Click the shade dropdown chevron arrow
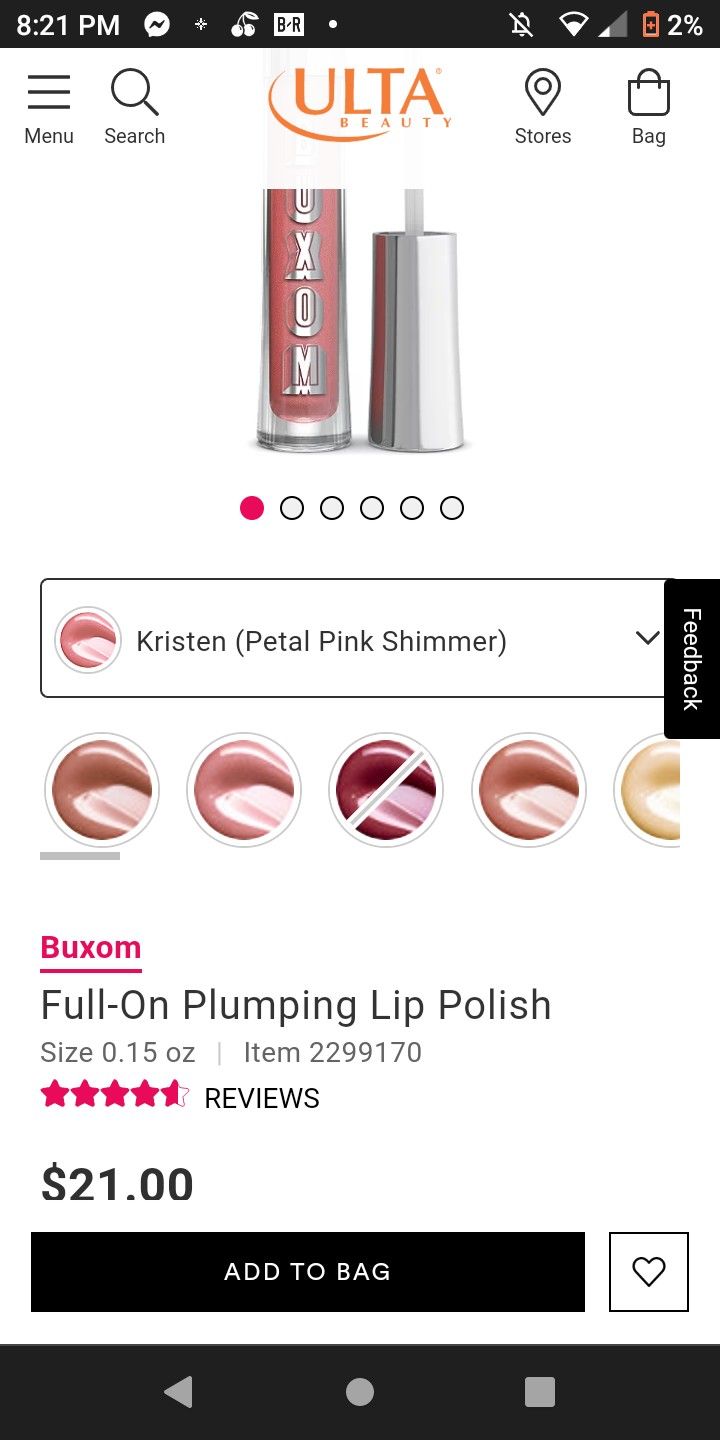 coord(647,638)
